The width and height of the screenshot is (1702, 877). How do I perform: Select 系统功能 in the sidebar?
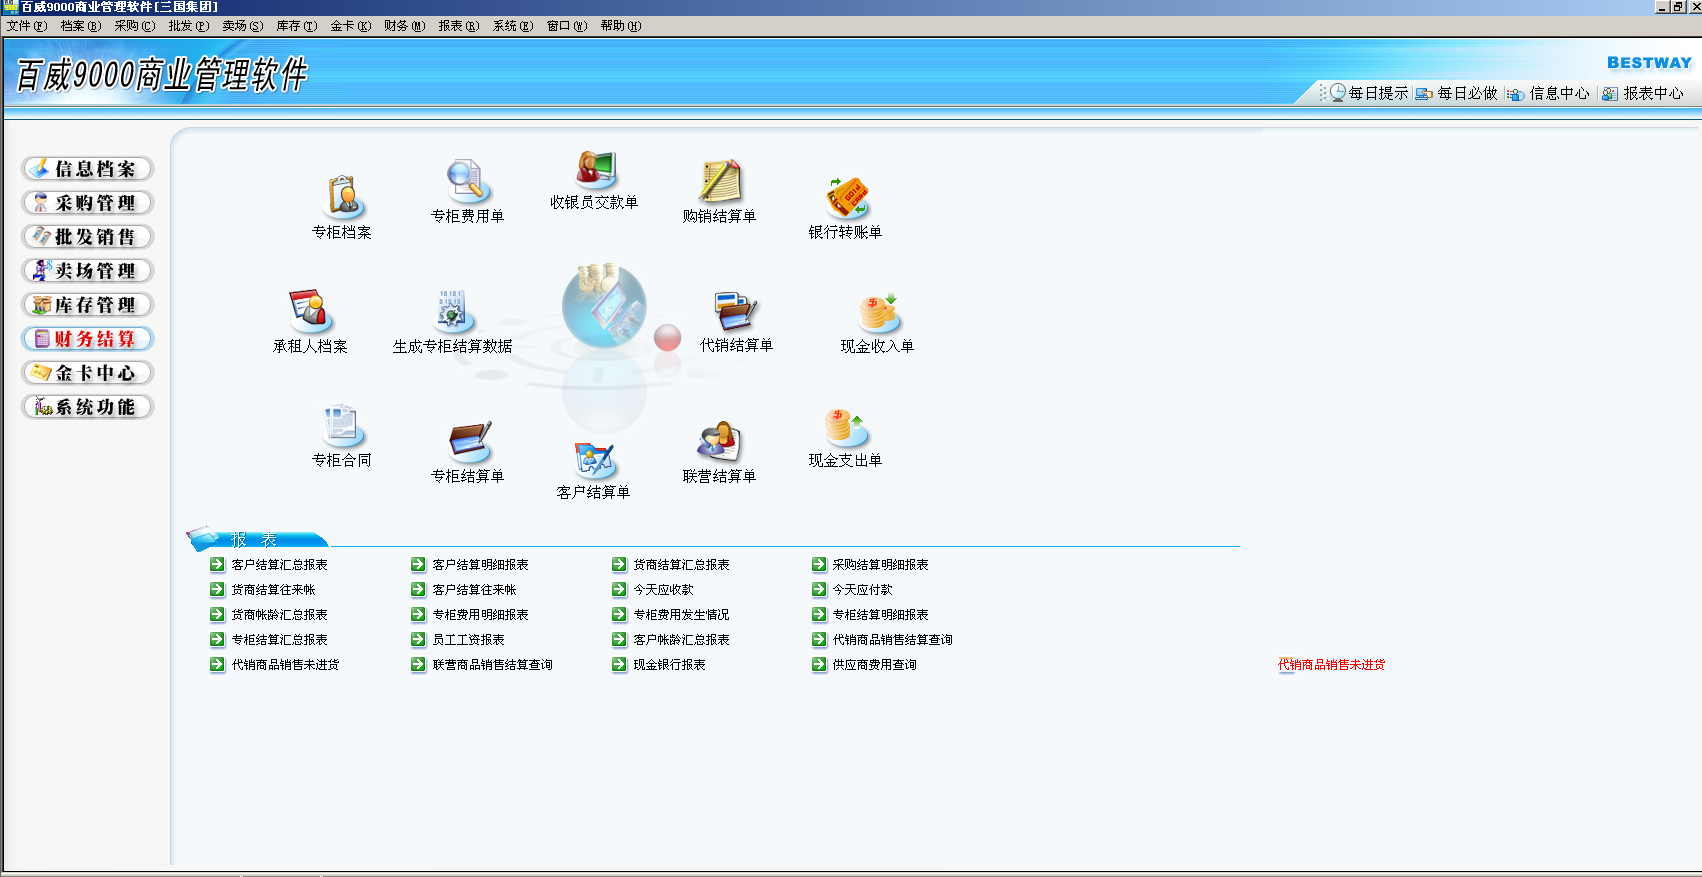[x=88, y=407]
